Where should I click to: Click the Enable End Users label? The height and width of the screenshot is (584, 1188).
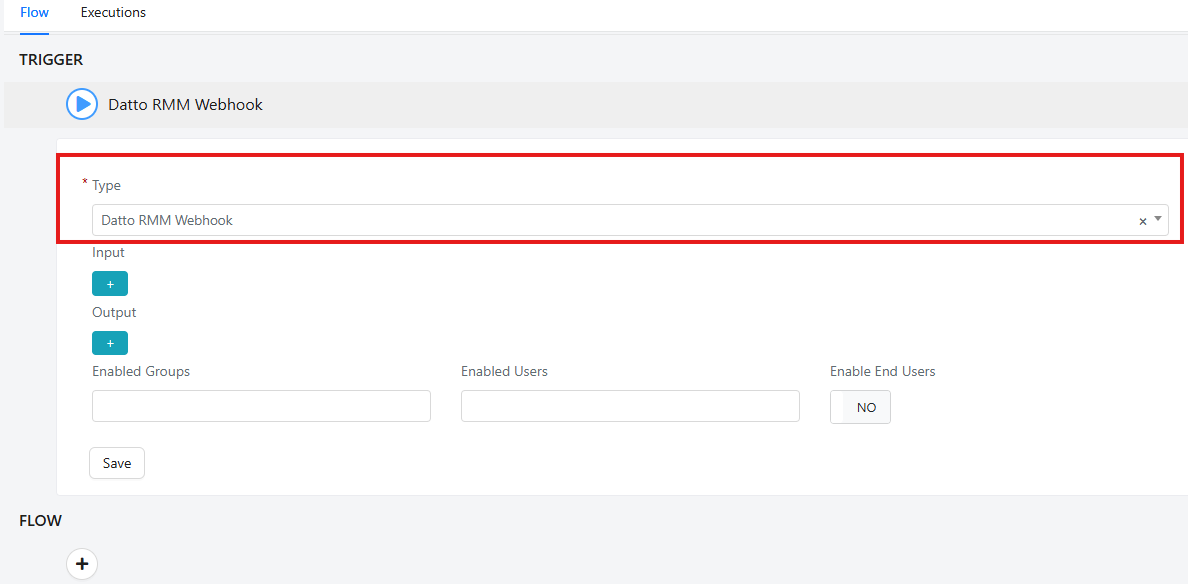[883, 371]
